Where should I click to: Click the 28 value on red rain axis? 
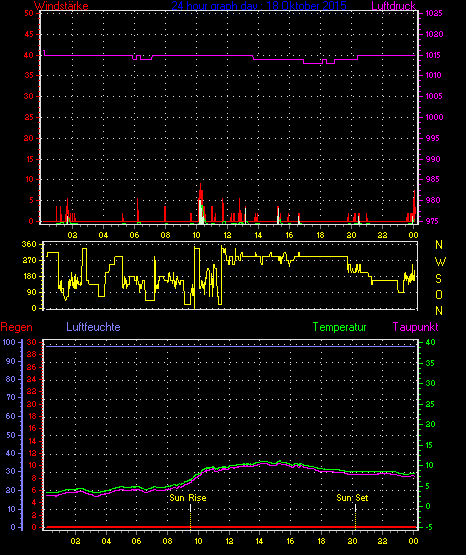(32, 355)
